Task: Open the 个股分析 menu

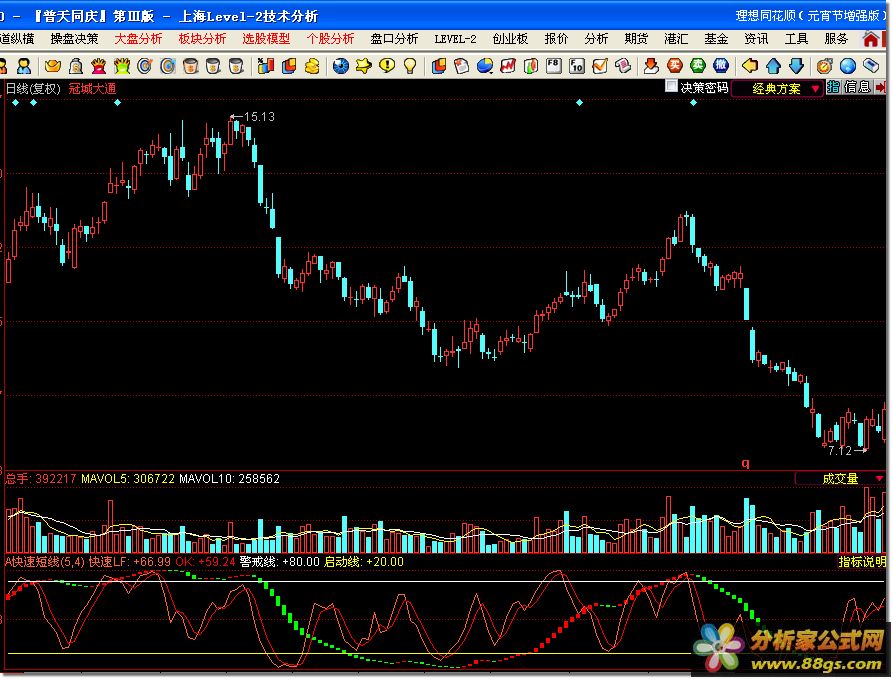Action: click(x=330, y=39)
